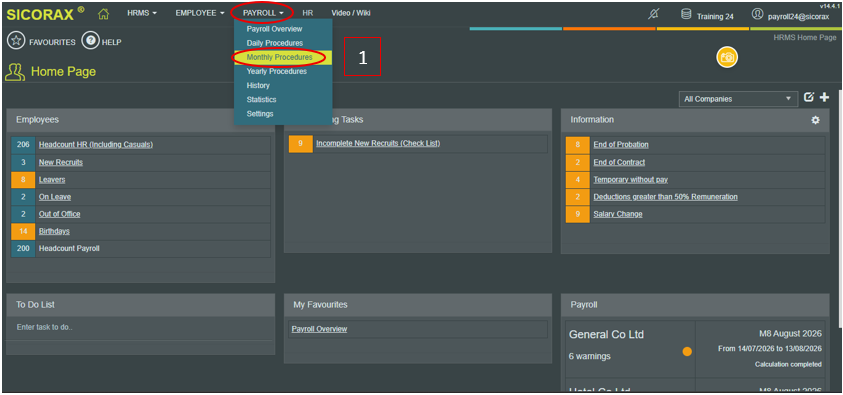Open the All Companies dropdown
The width and height of the screenshot is (843, 395).
(738, 99)
